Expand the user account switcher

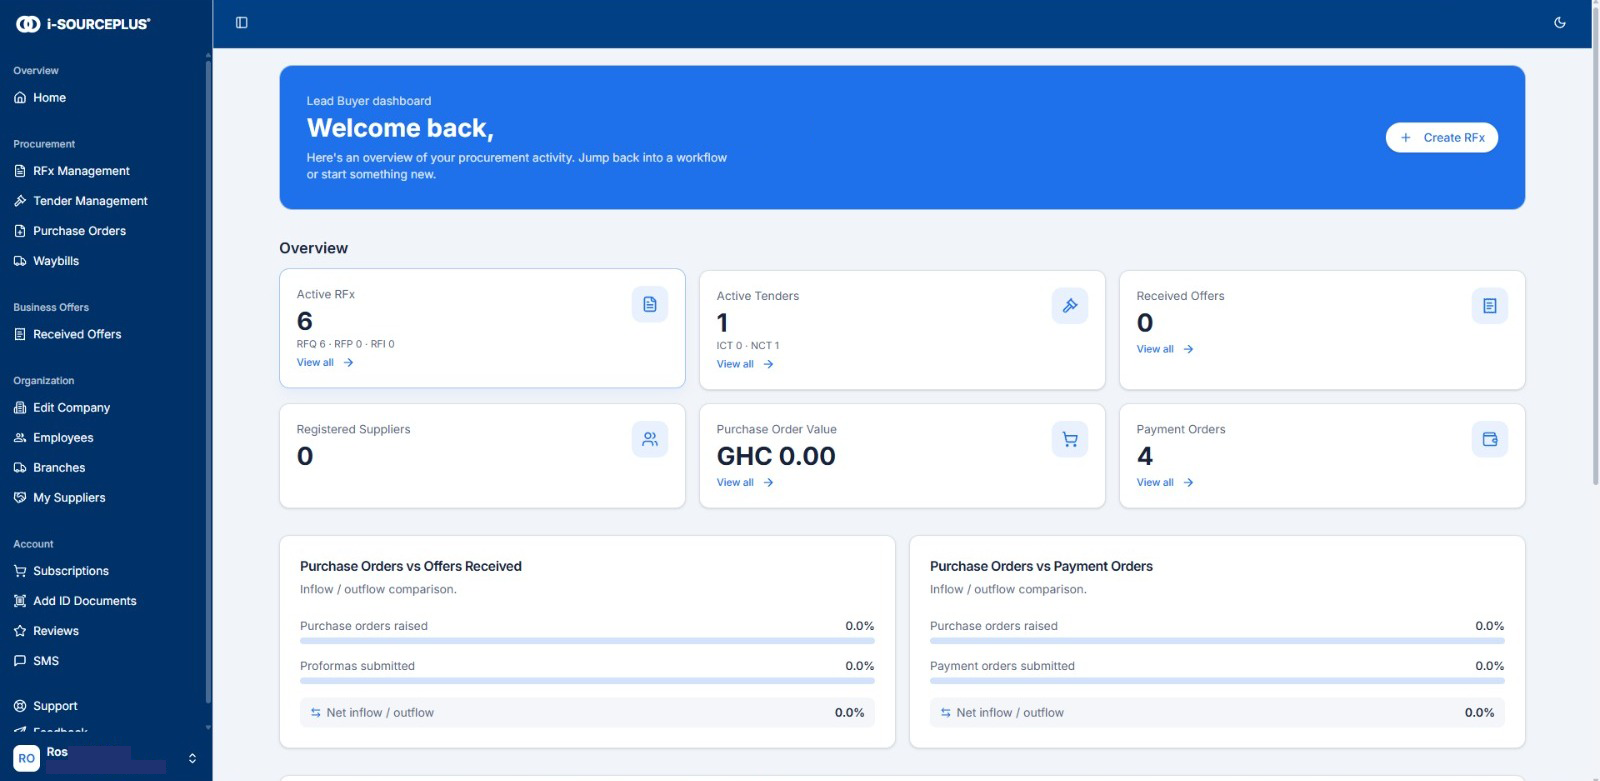[x=192, y=759]
